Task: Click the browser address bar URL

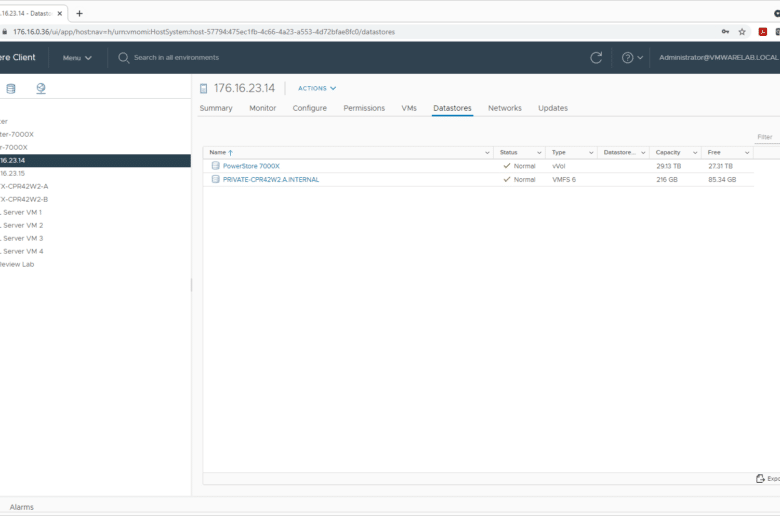Action: 204,32
